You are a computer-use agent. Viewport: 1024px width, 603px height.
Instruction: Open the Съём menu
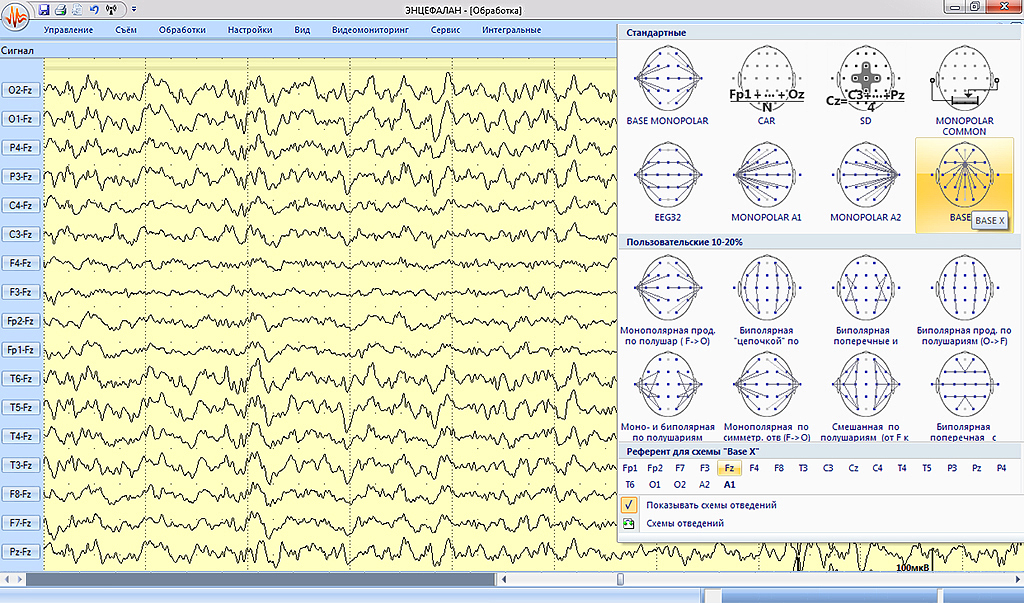coord(126,29)
